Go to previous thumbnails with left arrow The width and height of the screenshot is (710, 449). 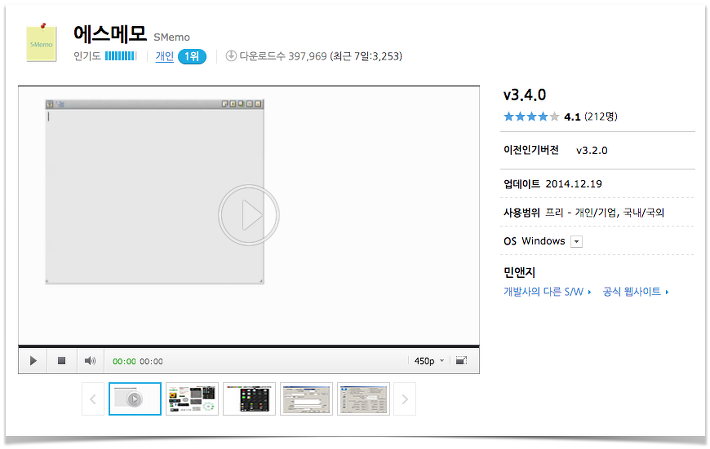[x=93, y=399]
